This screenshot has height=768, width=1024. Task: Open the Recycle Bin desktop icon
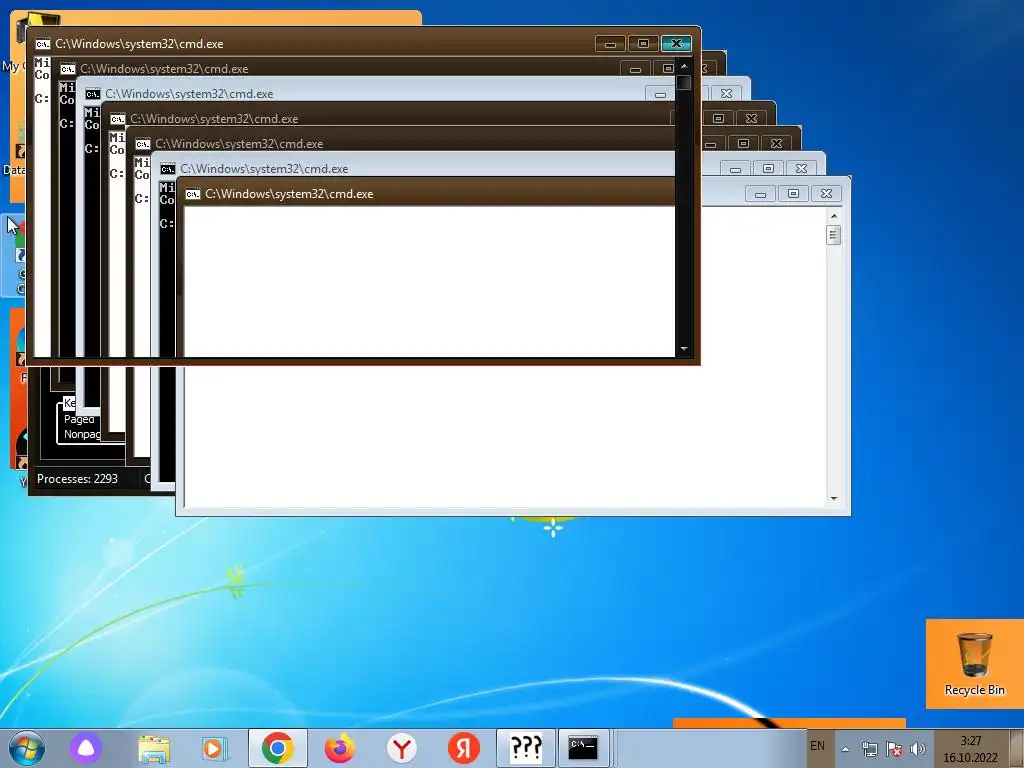pos(974,664)
